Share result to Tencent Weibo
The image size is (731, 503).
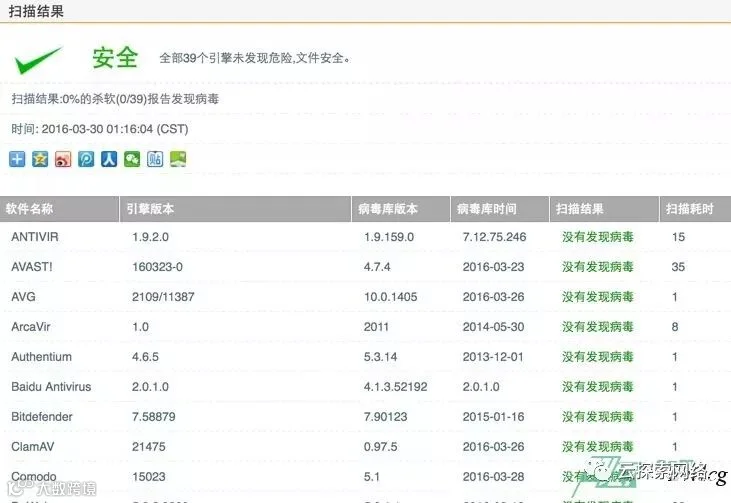coord(86,159)
